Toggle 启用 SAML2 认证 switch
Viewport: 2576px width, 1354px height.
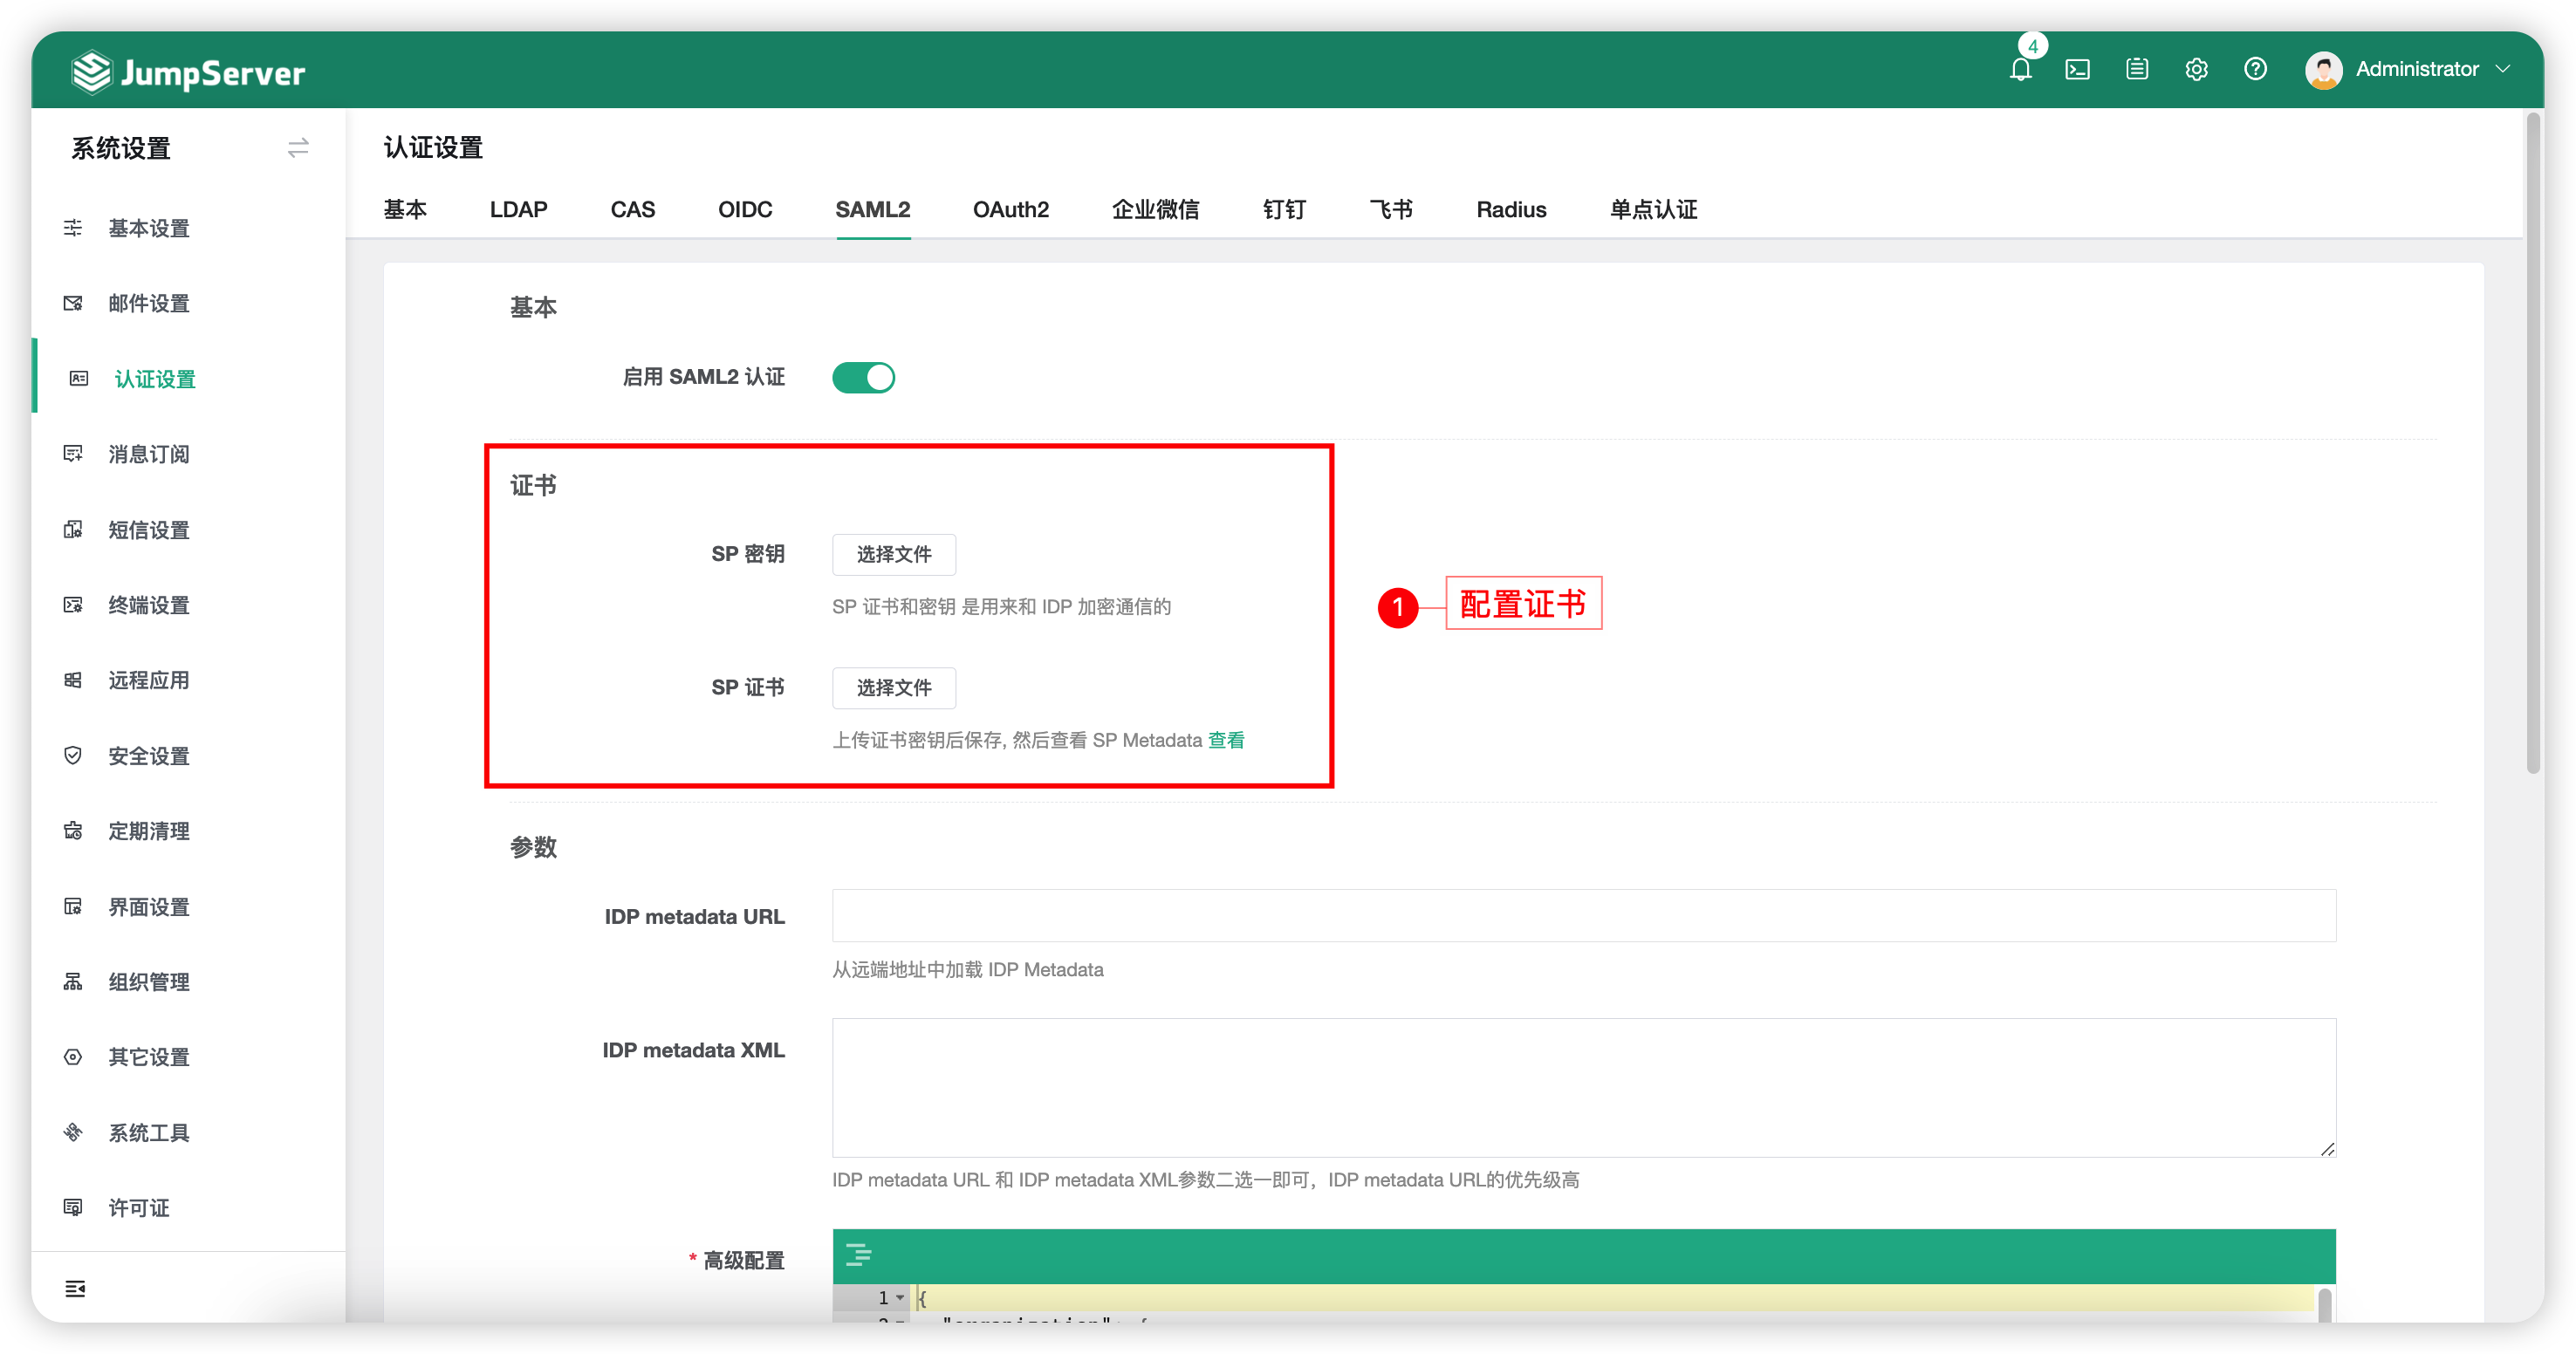click(x=863, y=377)
